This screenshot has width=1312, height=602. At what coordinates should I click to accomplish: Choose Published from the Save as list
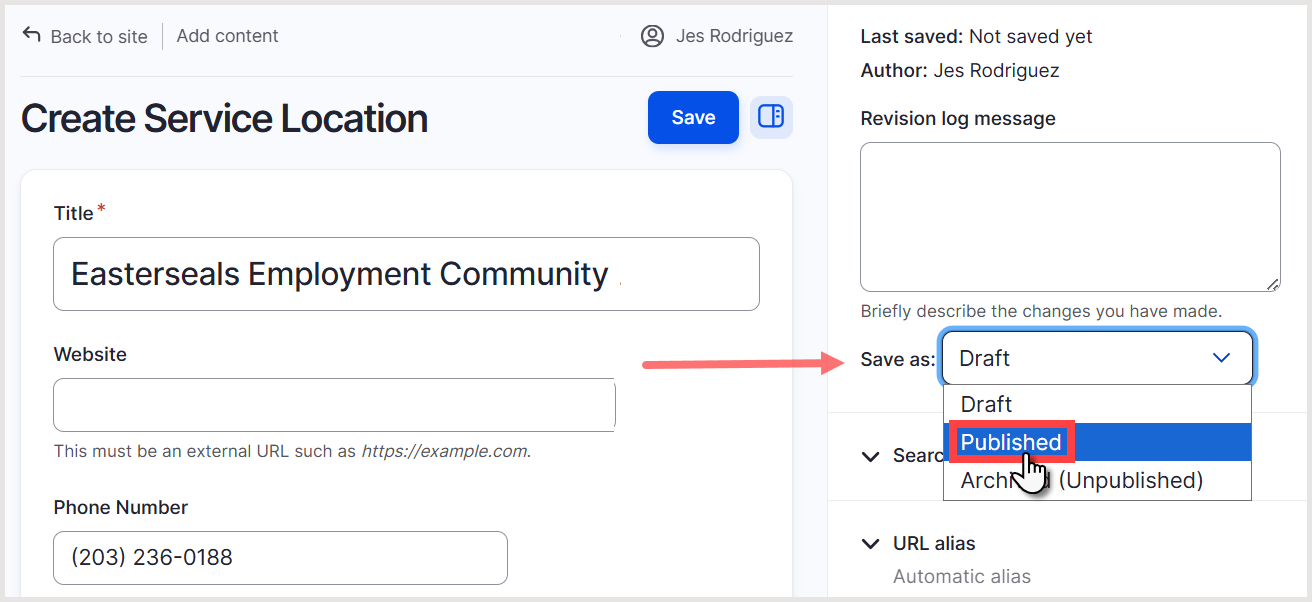click(x=1097, y=442)
